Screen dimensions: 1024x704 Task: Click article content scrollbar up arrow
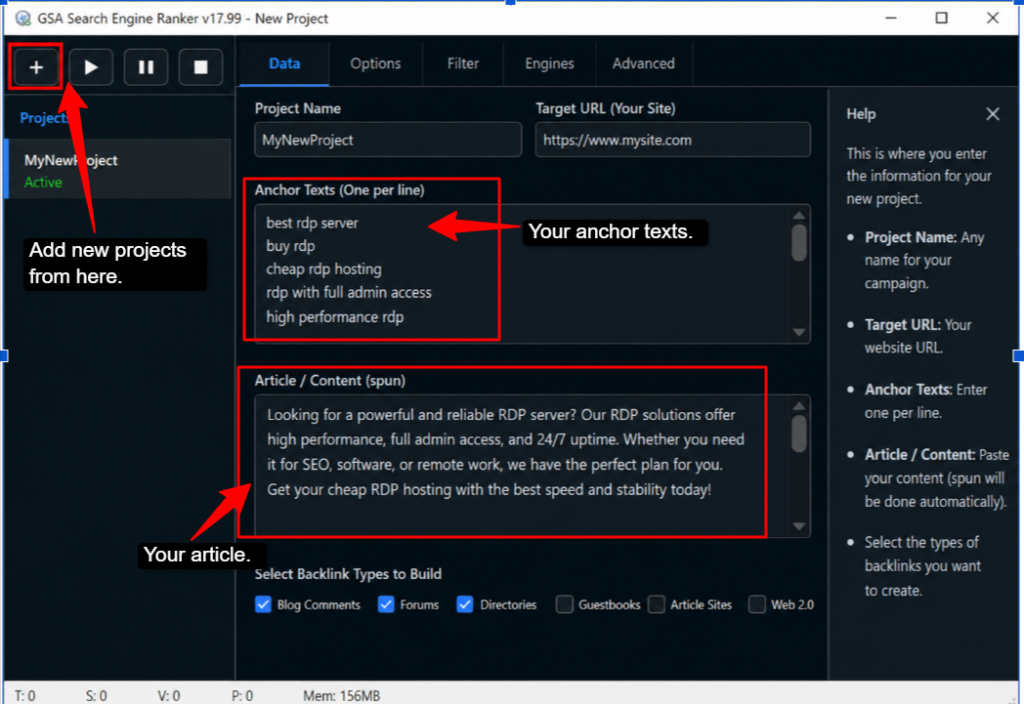[x=799, y=406]
